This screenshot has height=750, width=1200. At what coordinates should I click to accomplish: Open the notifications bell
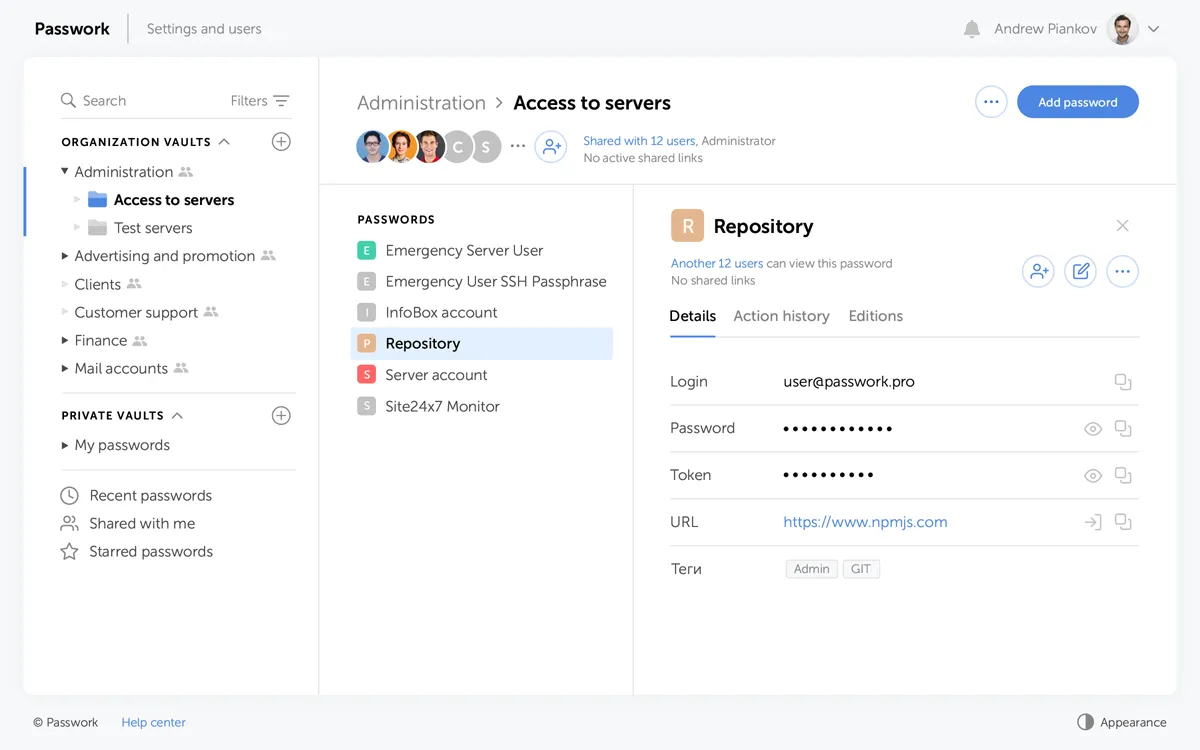tap(971, 29)
